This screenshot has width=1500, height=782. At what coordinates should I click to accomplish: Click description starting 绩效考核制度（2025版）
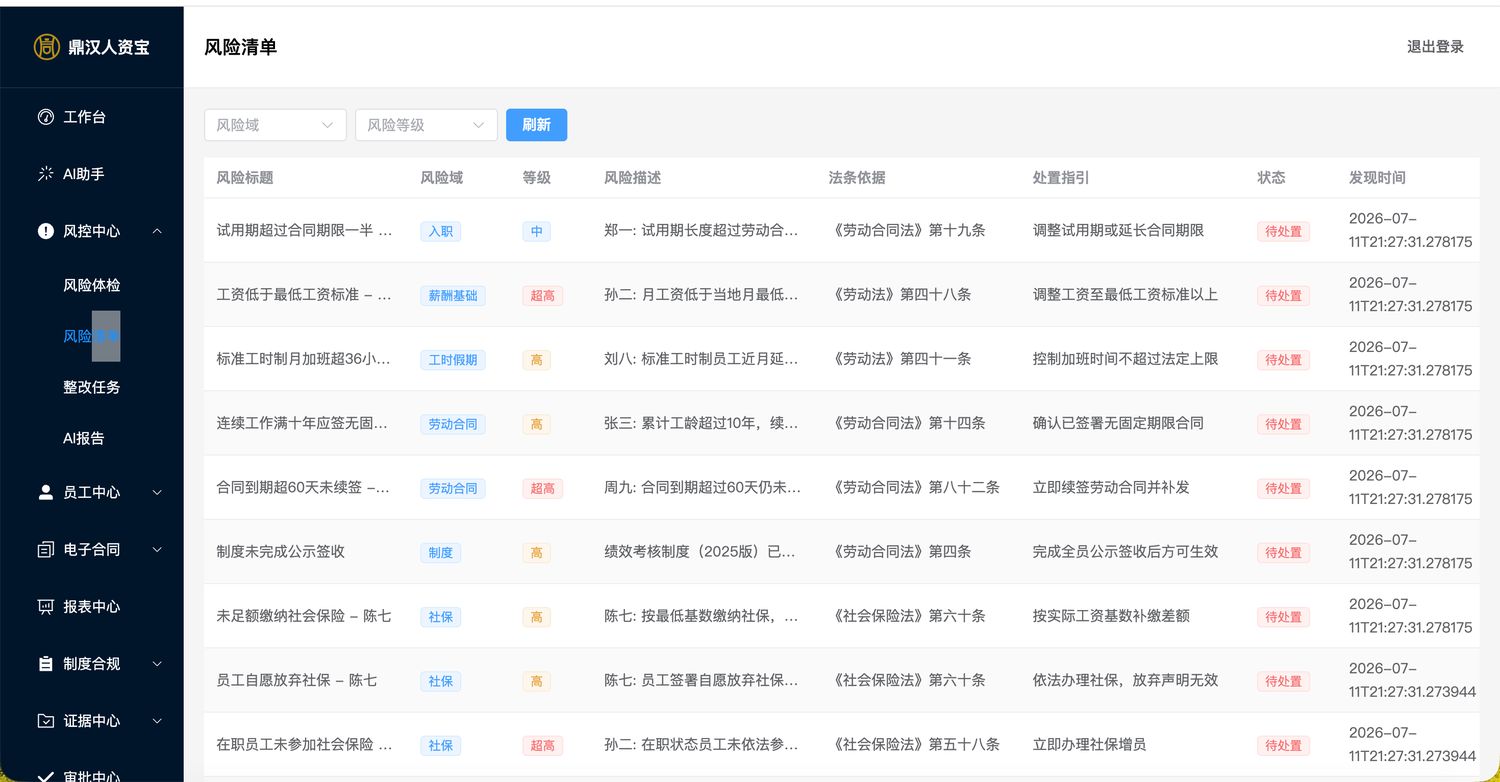[x=700, y=551]
